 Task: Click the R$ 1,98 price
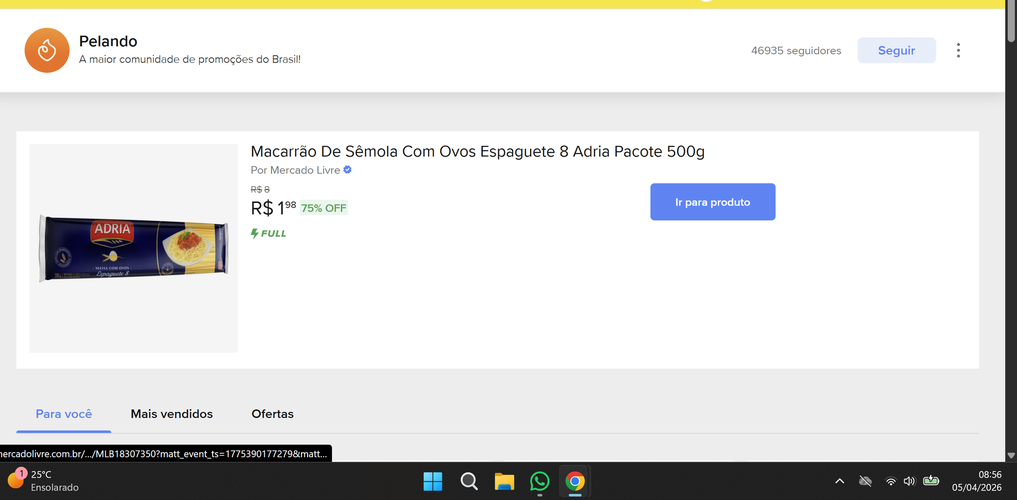coord(273,208)
